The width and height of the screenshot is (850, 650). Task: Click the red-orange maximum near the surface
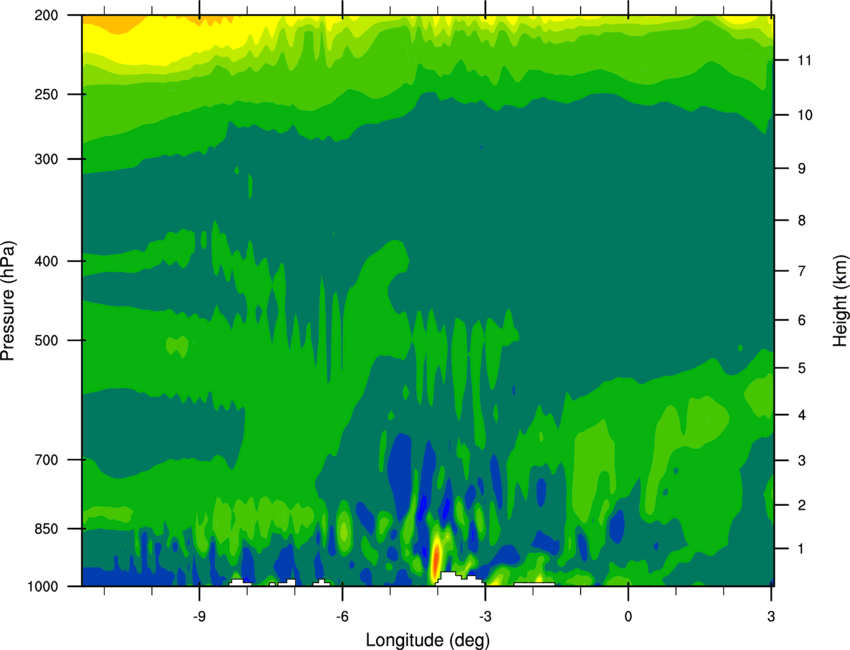click(436, 558)
